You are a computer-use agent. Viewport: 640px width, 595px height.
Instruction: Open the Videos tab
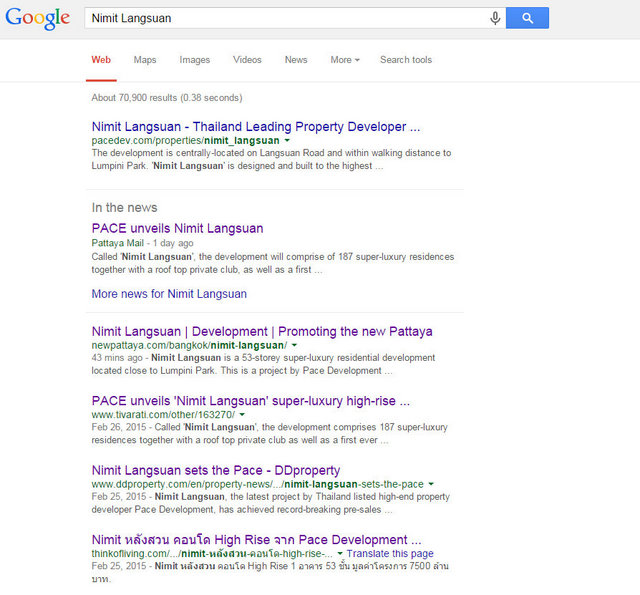click(x=247, y=60)
